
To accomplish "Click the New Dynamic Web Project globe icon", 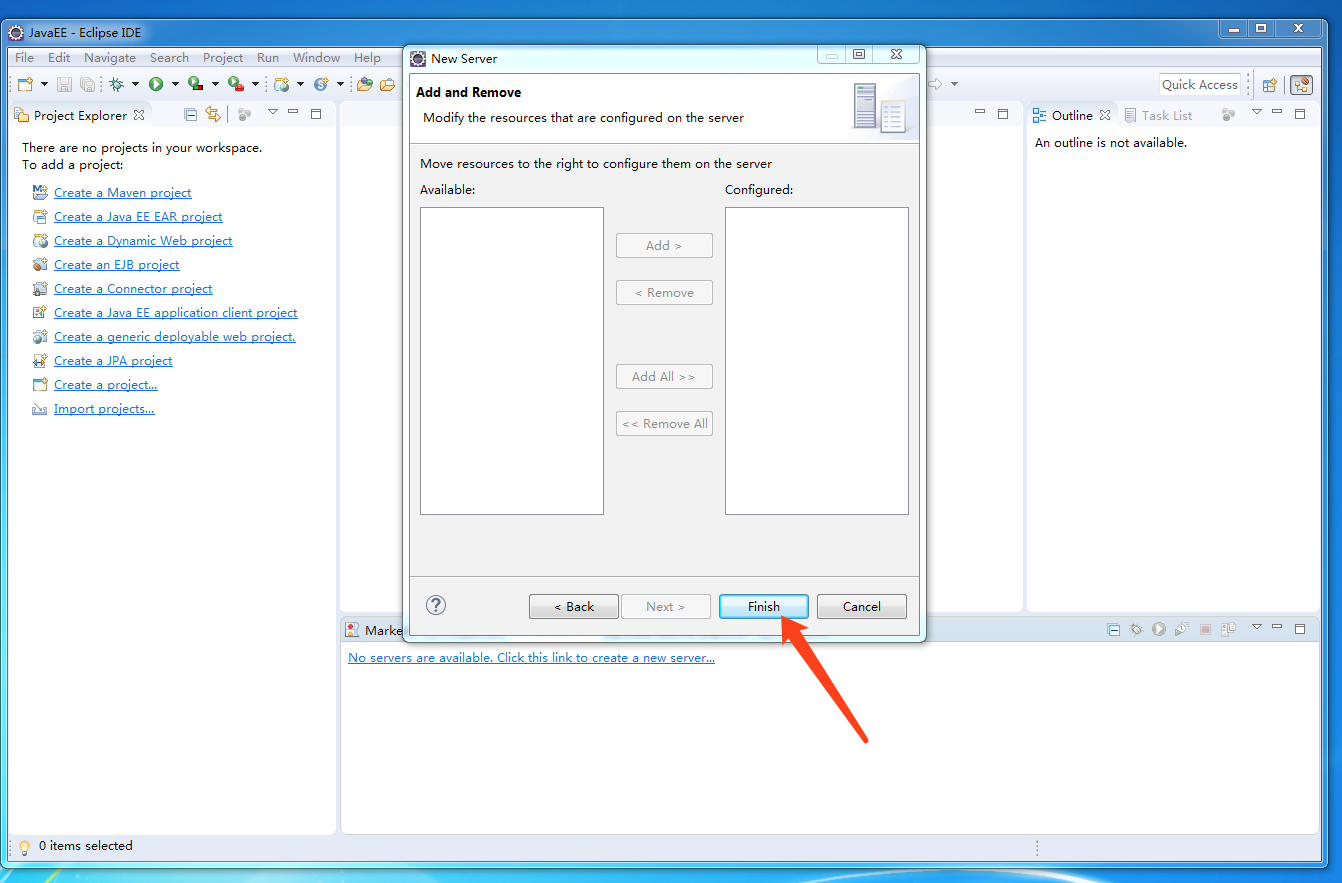I will (282, 84).
